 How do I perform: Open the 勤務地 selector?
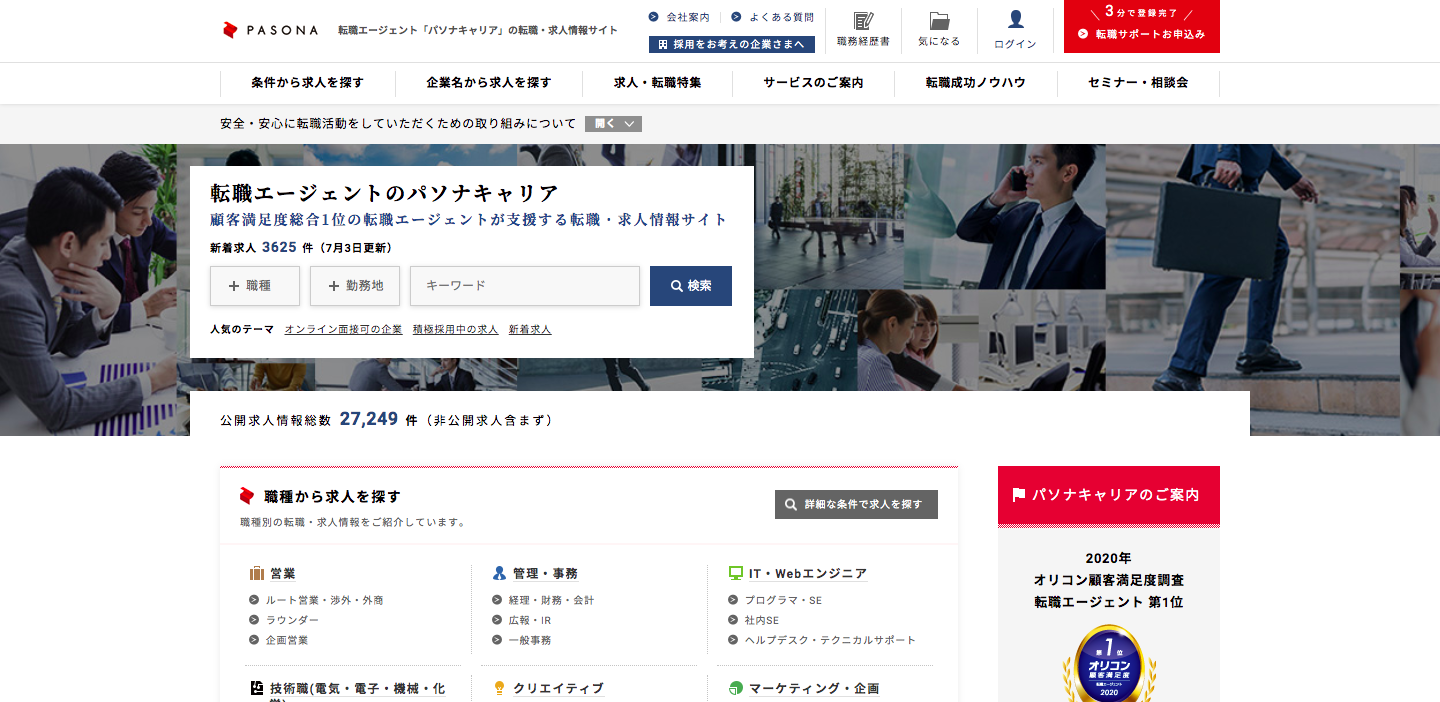[x=355, y=286]
